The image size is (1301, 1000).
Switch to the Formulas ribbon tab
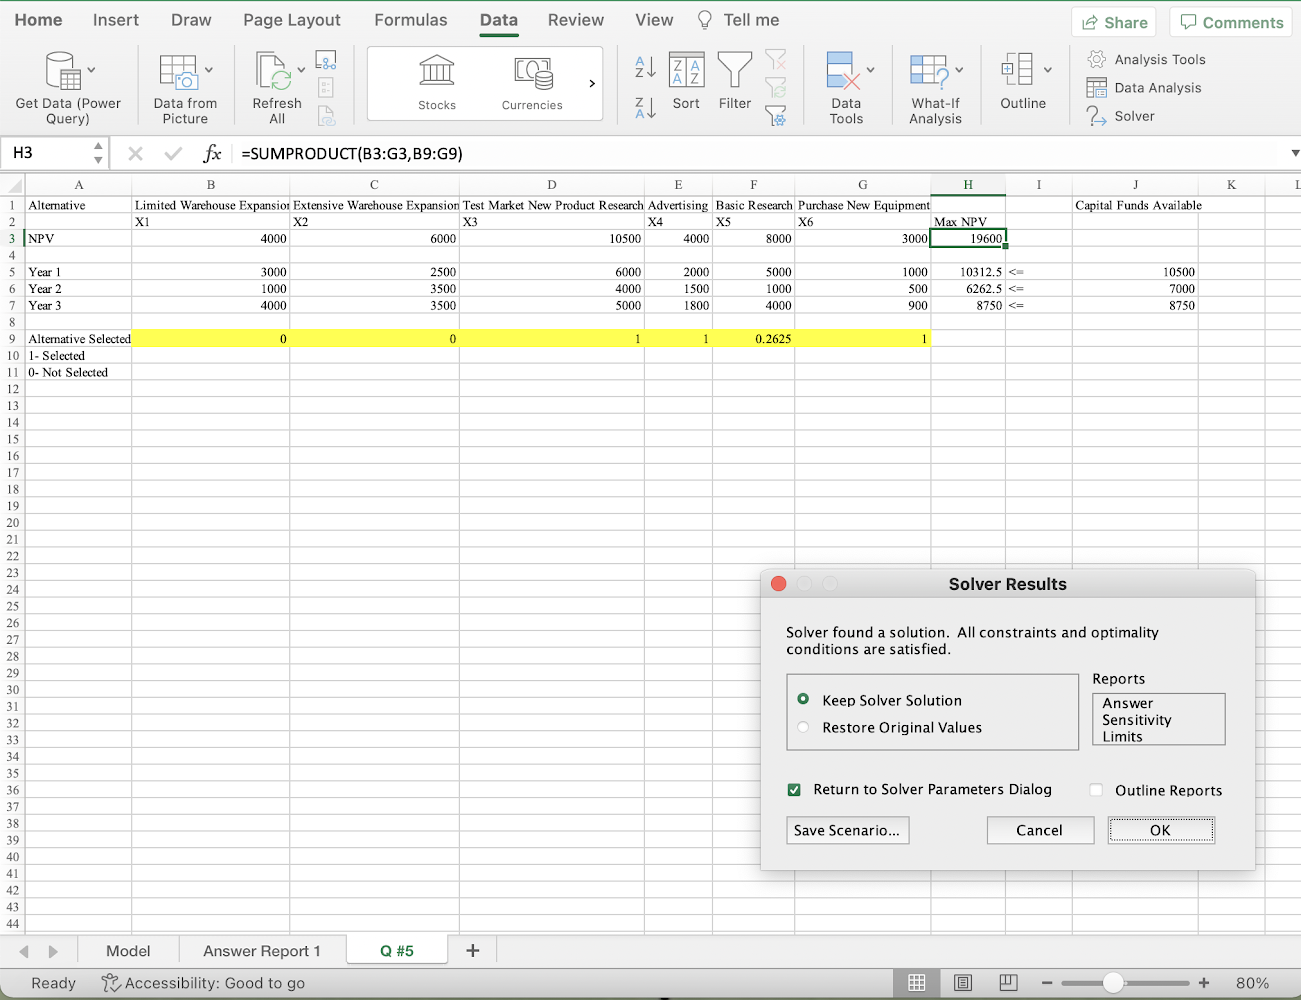410,19
